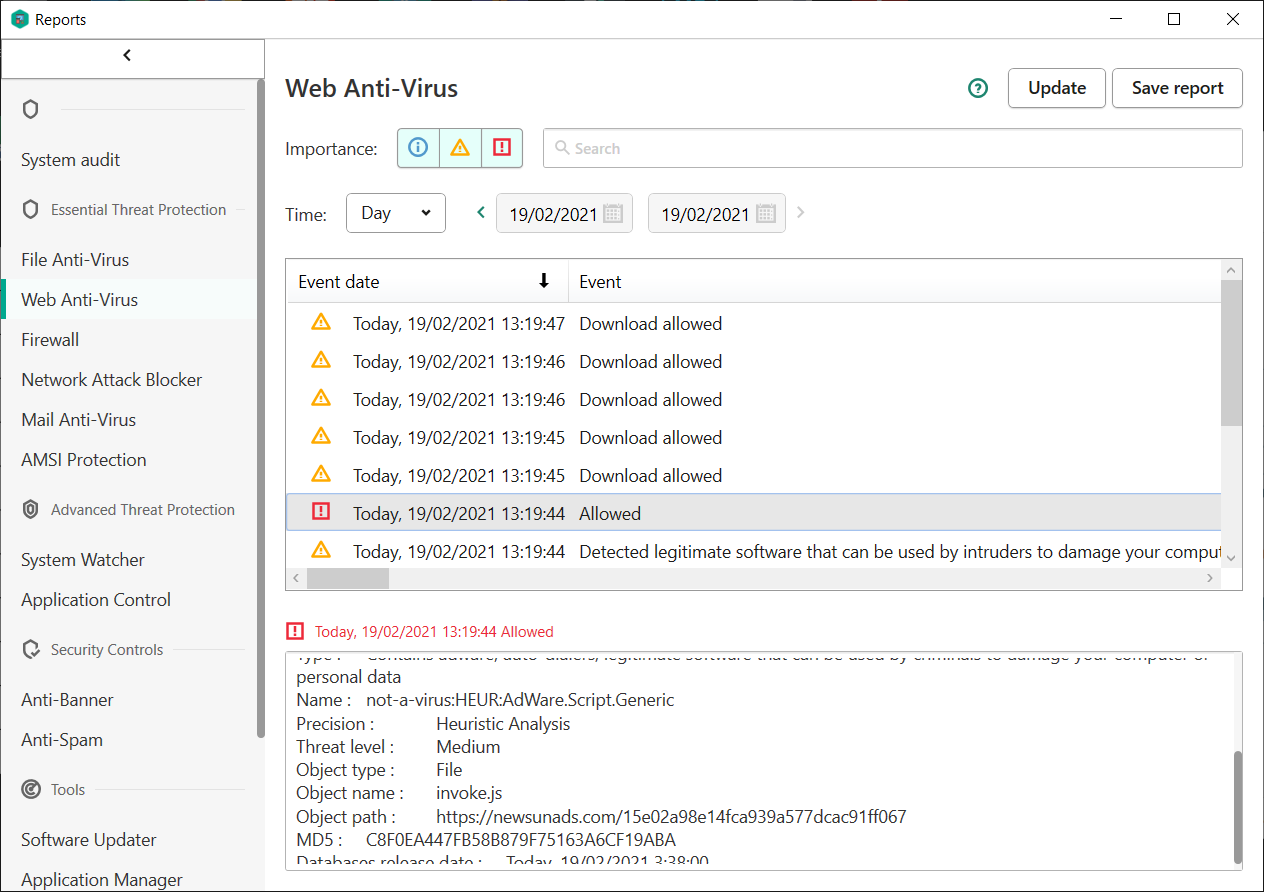Open the System Watcher report
Image resolution: width=1264 pixels, height=892 pixels.
(x=83, y=560)
